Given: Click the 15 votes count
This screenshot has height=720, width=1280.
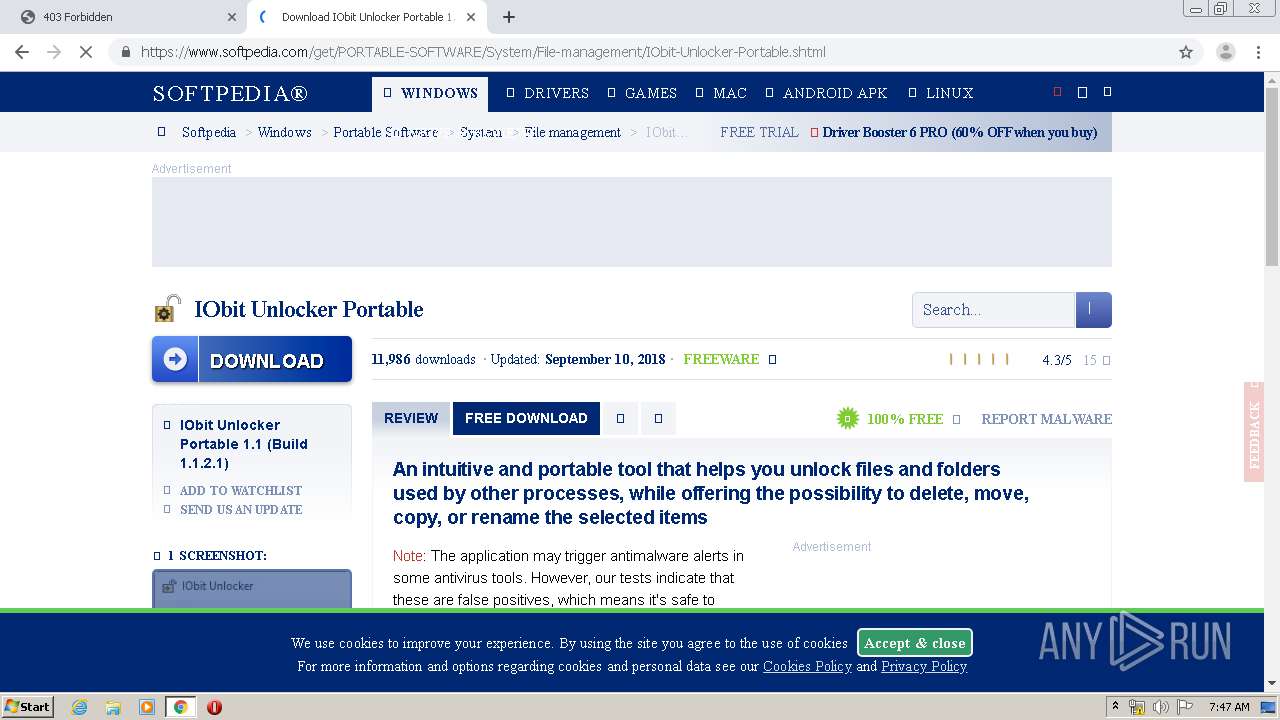Looking at the screenshot, I should (1090, 360).
